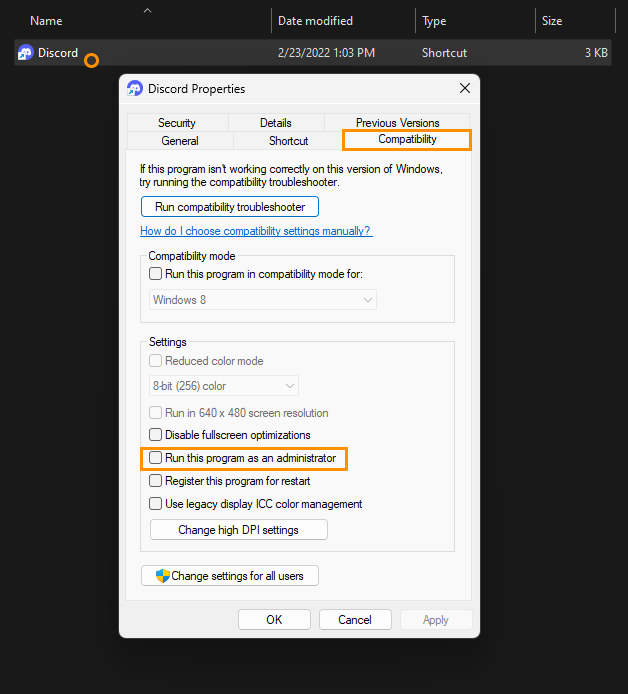Viewport: 628px width, 694px height.
Task: Enable Run this program as an administrator
Action: [155, 458]
